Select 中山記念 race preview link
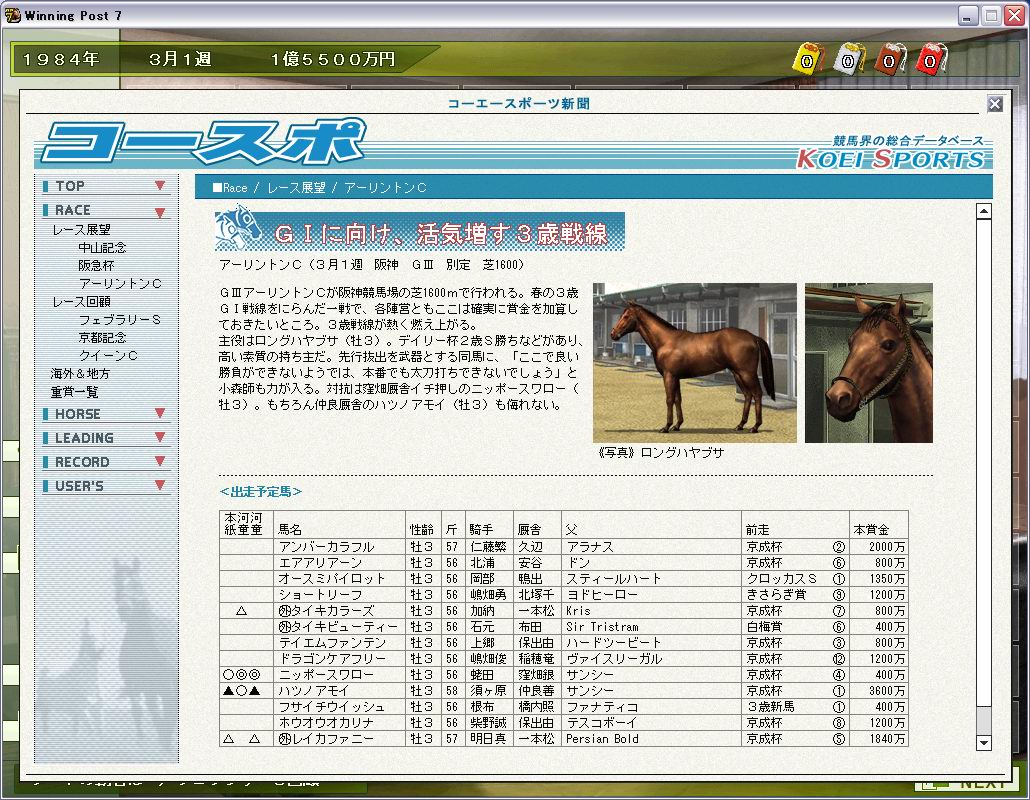The height and width of the screenshot is (800, 1030). (x=102, y=248)
